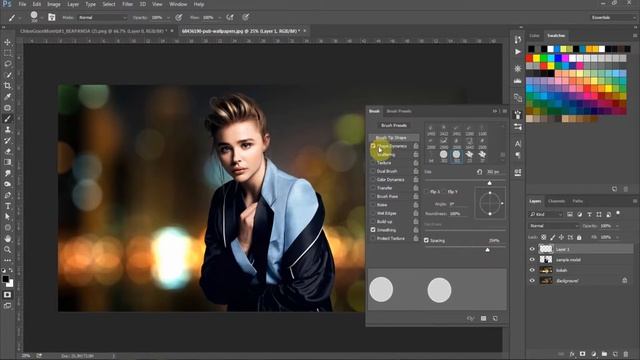The image size is (640, 360).
Task: Select the Quick Selection tool
Action: tap(7, 75)
